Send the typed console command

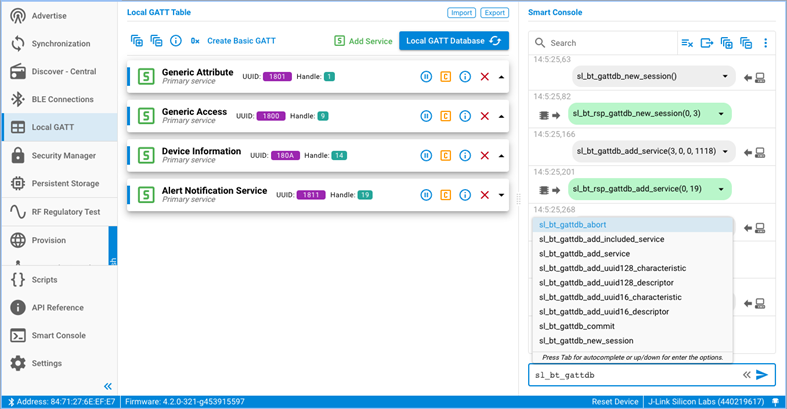pyautogui.click(x=762, y=375)
